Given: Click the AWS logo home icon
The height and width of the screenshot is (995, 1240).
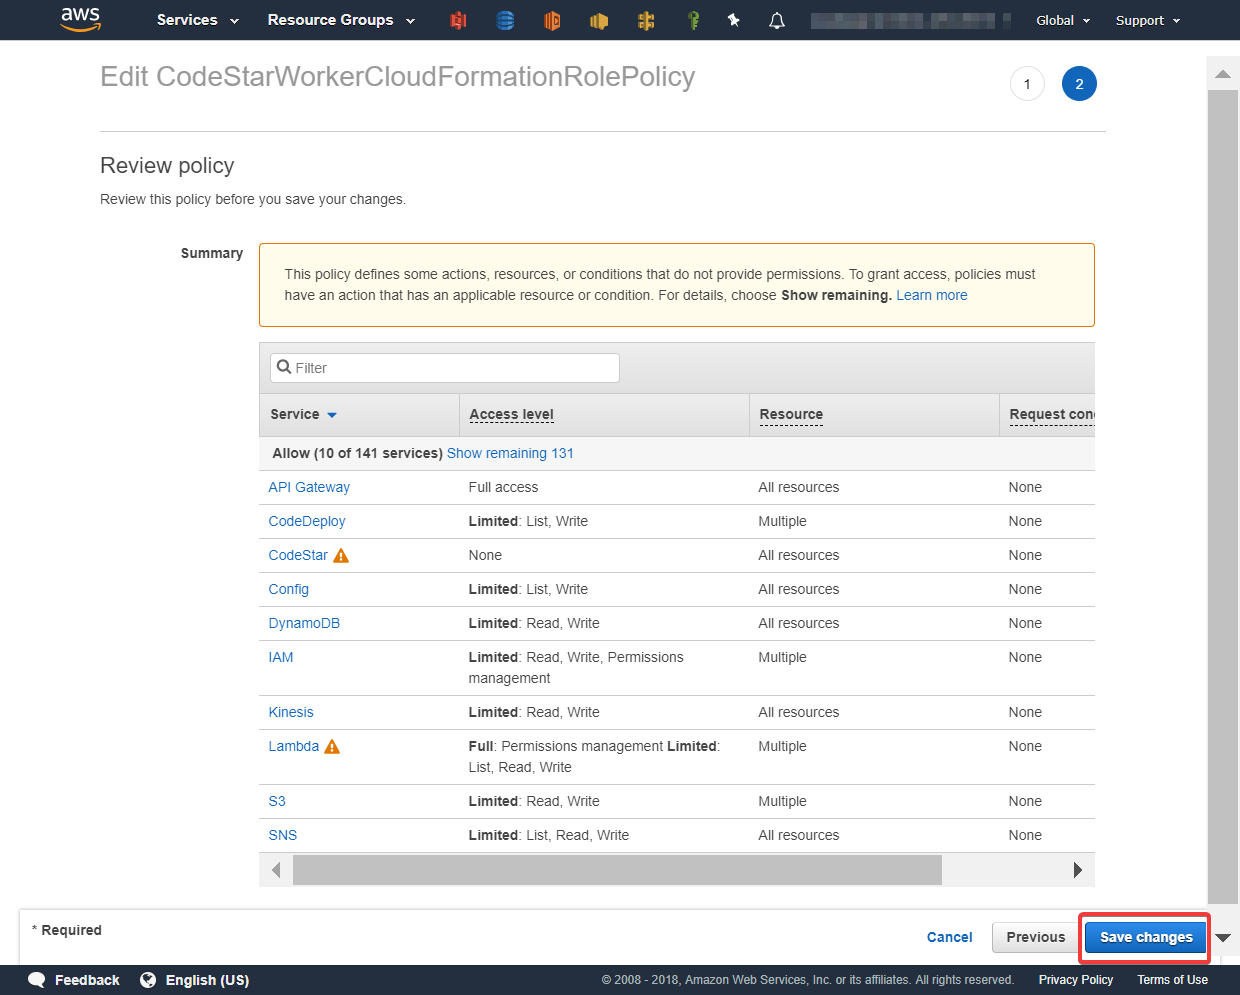Looking at the screenshot, I should pyautogui.click(x=81, y=19).
